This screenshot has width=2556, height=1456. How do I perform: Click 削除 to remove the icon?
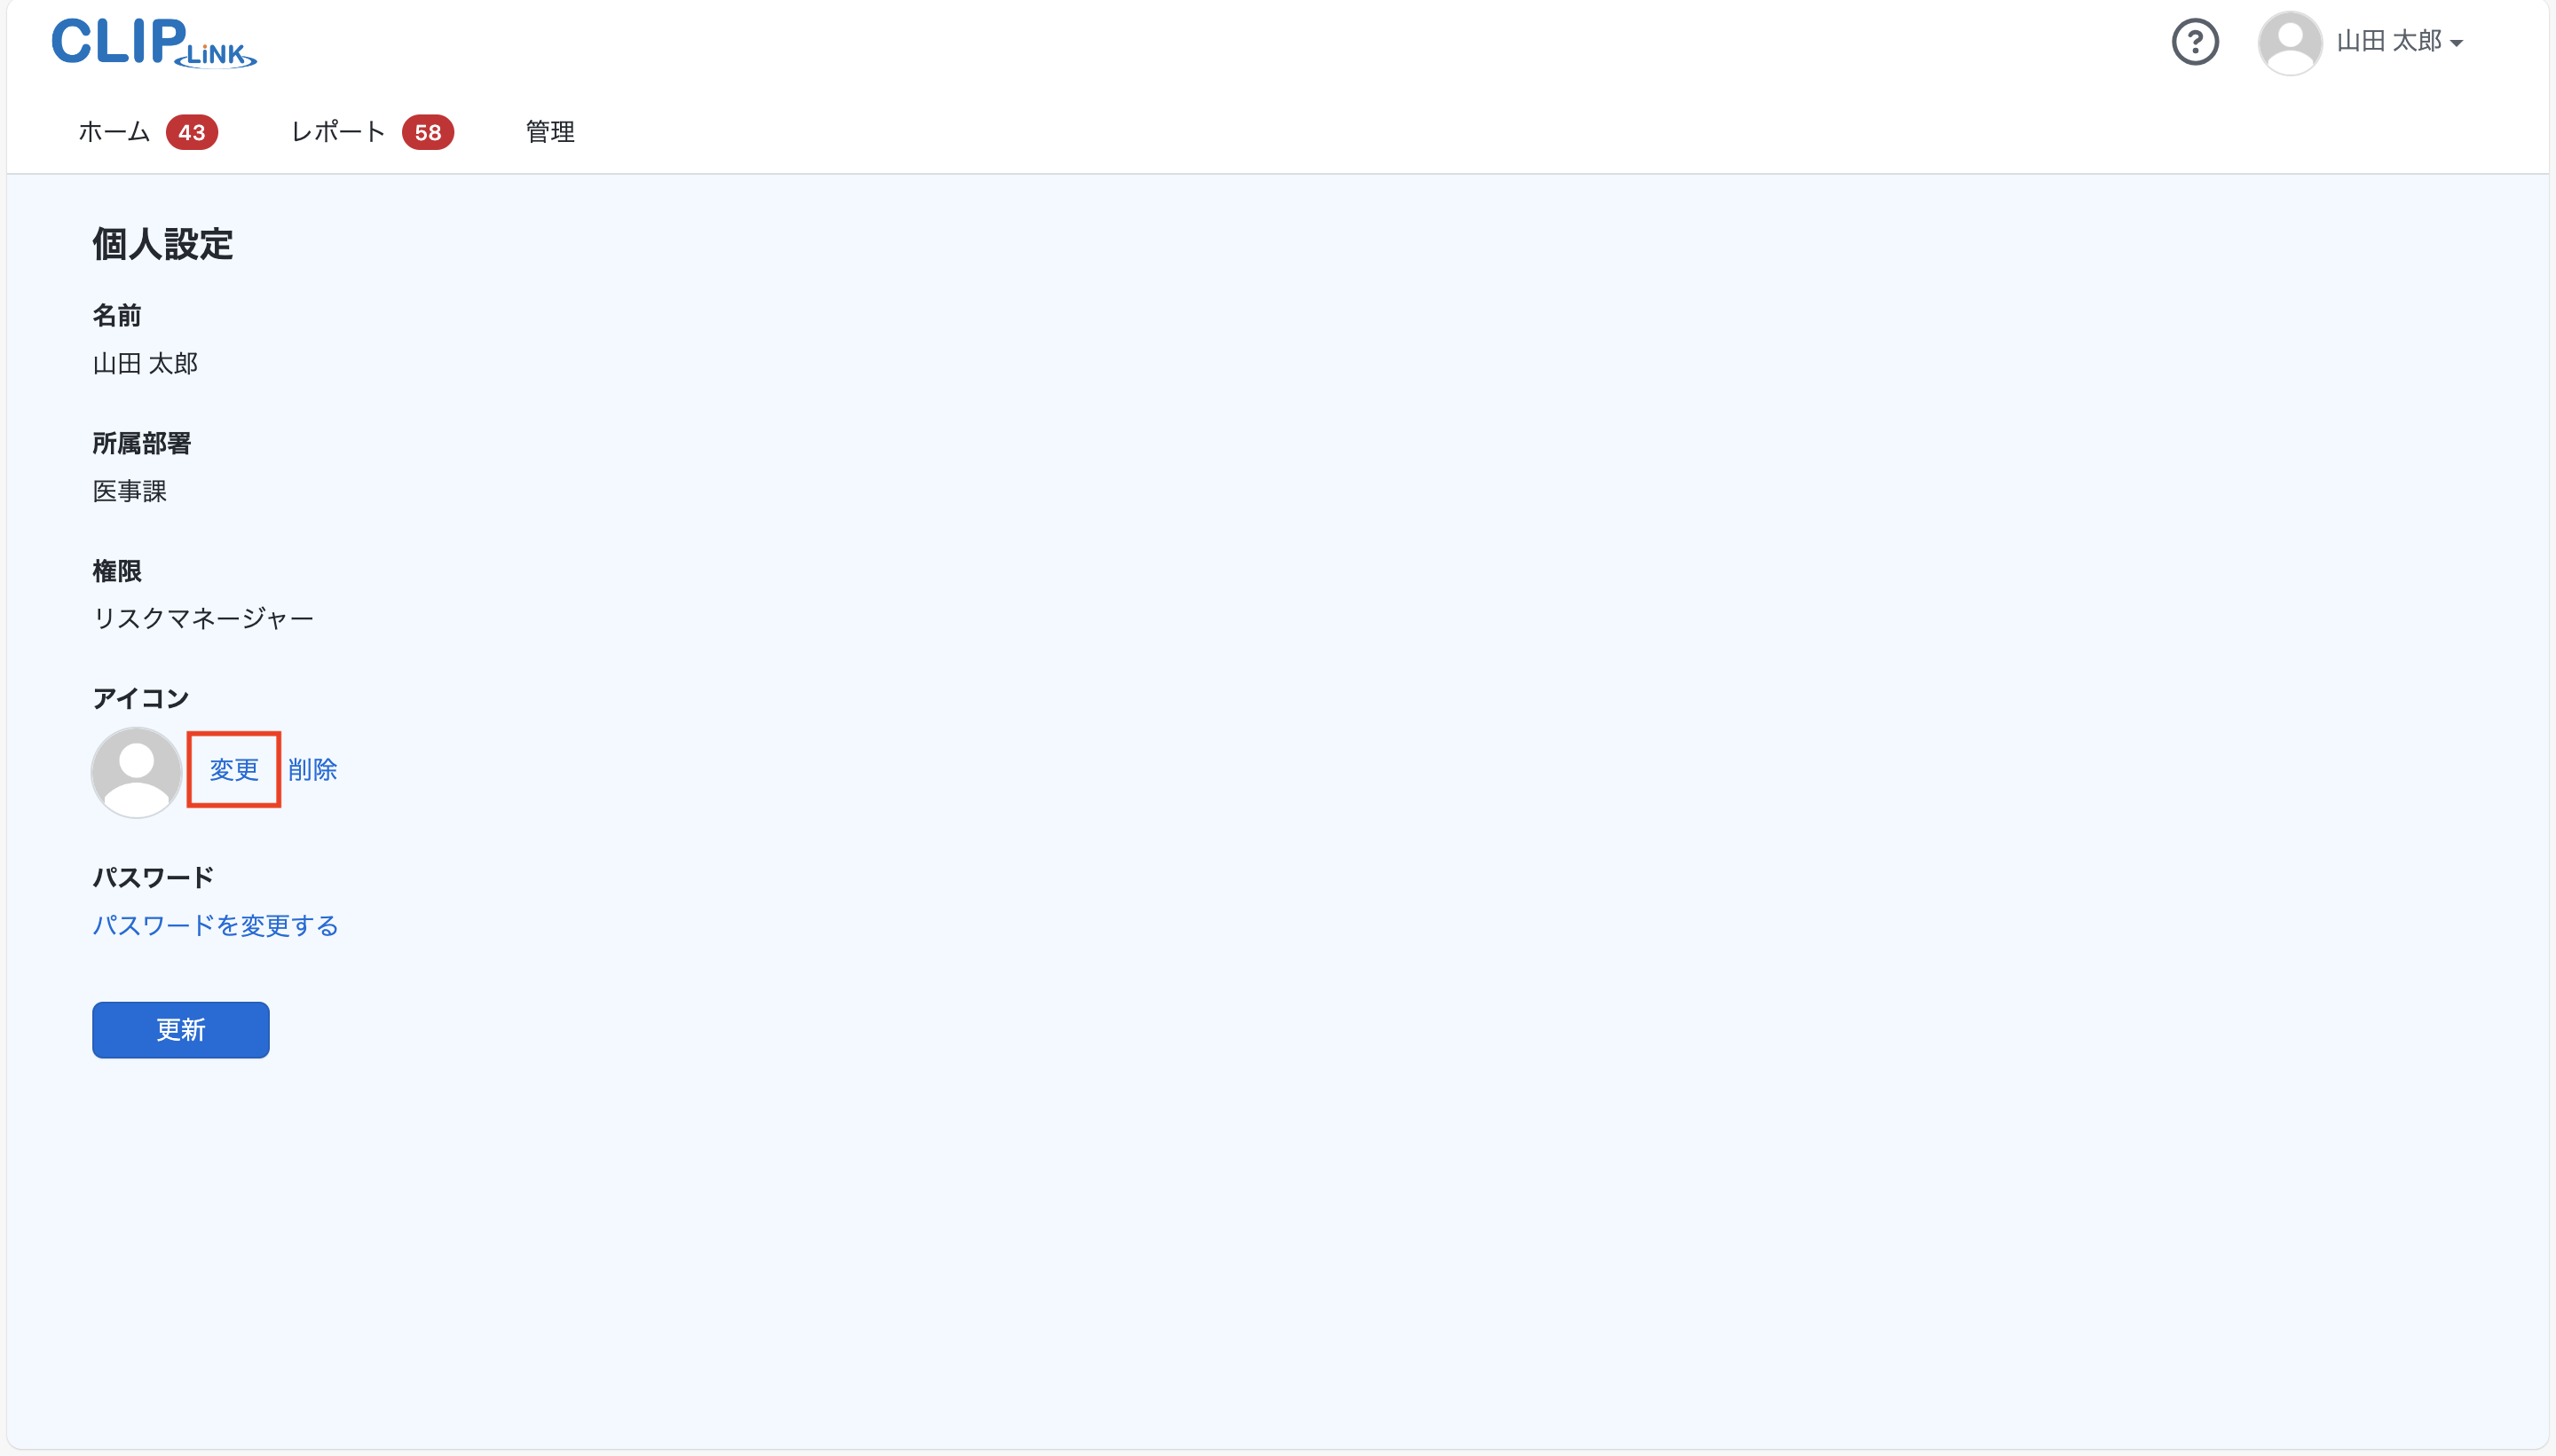(x=312, y=769)
